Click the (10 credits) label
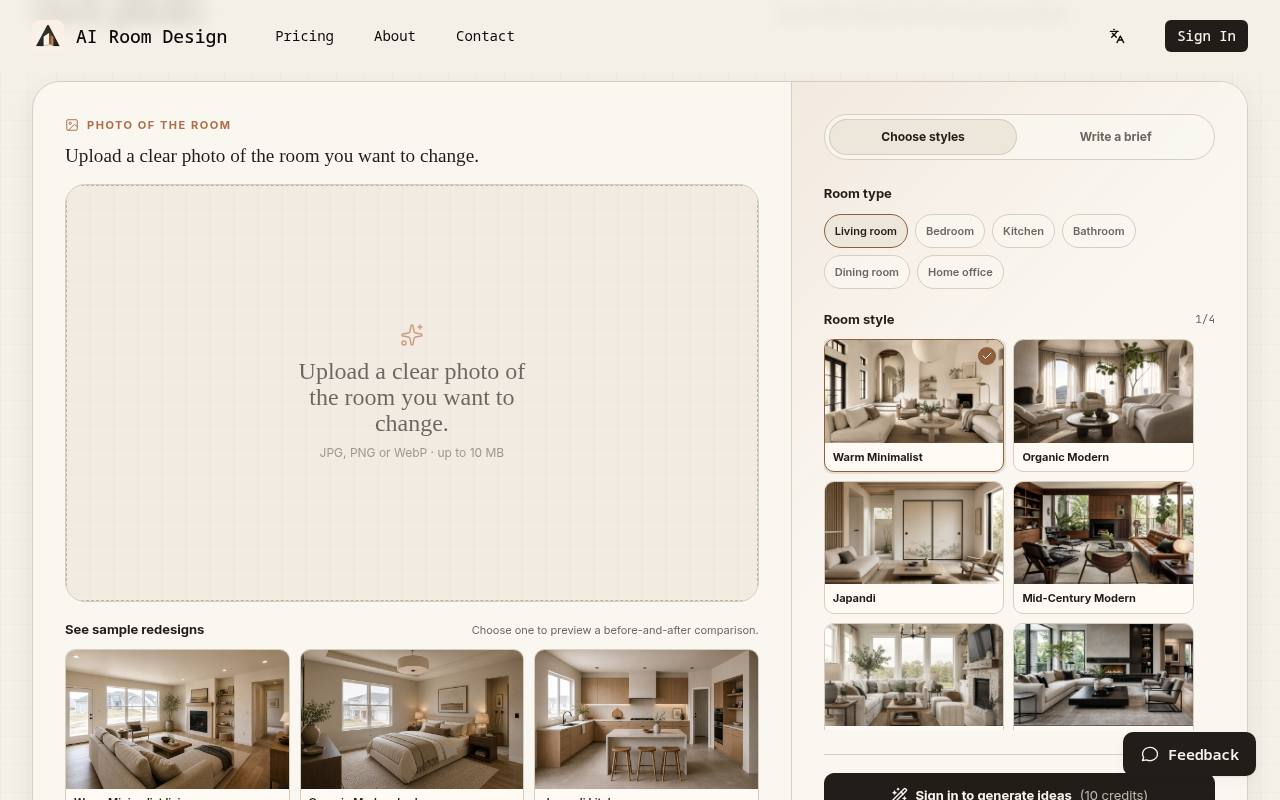Image resolution: width=1280 pixels, height=800 pixels. point(1114,795)
